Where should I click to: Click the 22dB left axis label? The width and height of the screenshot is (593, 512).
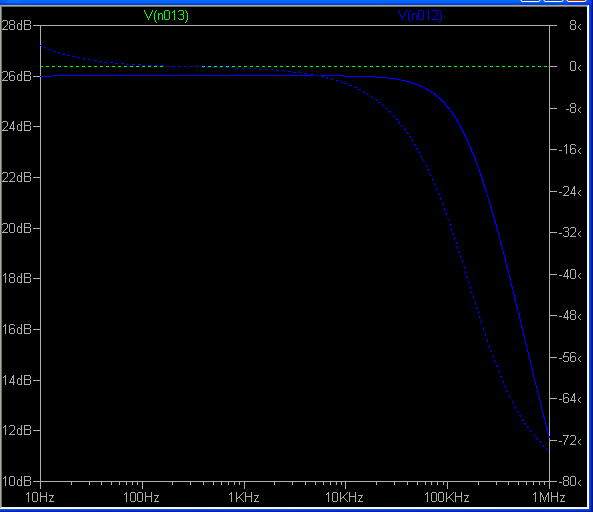click(16, 177)
